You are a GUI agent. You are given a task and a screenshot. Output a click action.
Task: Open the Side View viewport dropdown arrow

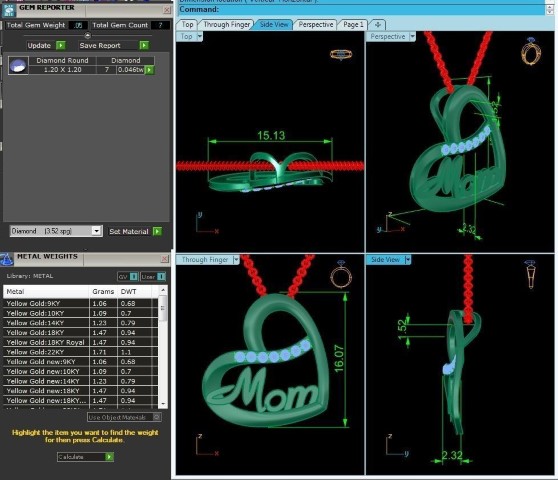(x=408, y=260)
